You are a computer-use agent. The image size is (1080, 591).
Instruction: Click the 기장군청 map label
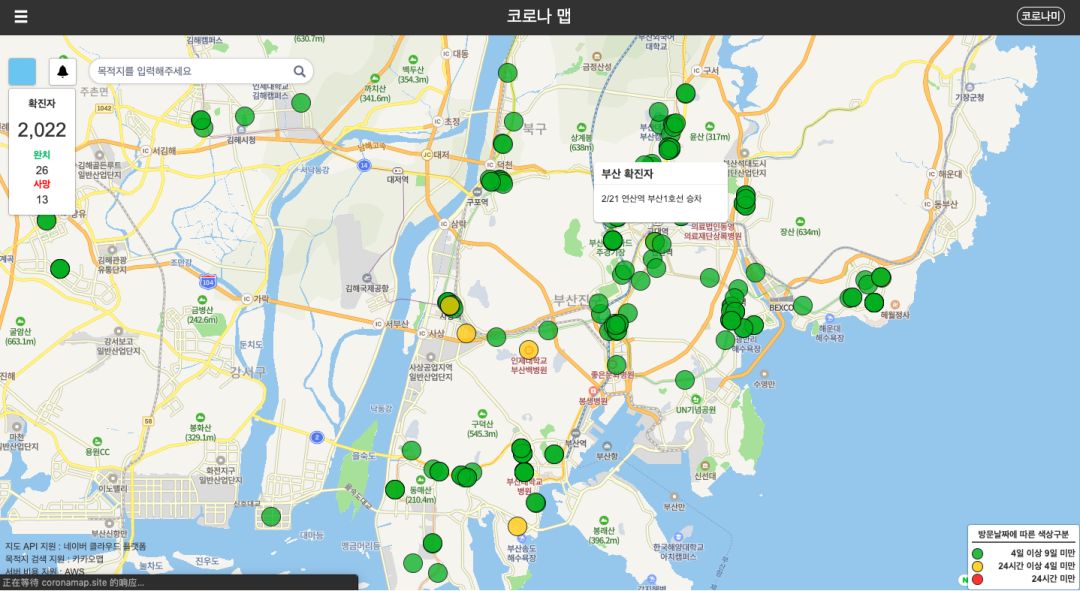coord(969,98)
